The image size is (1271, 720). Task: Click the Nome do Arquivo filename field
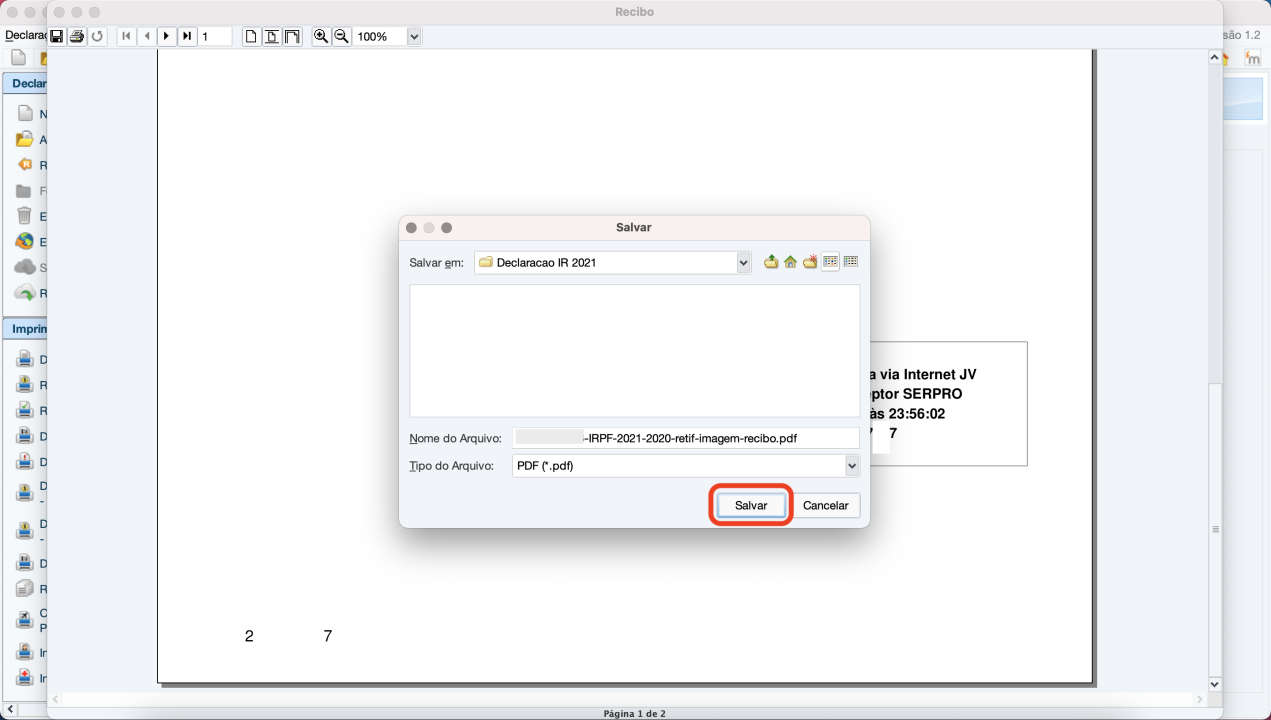(x=685, y=437)
